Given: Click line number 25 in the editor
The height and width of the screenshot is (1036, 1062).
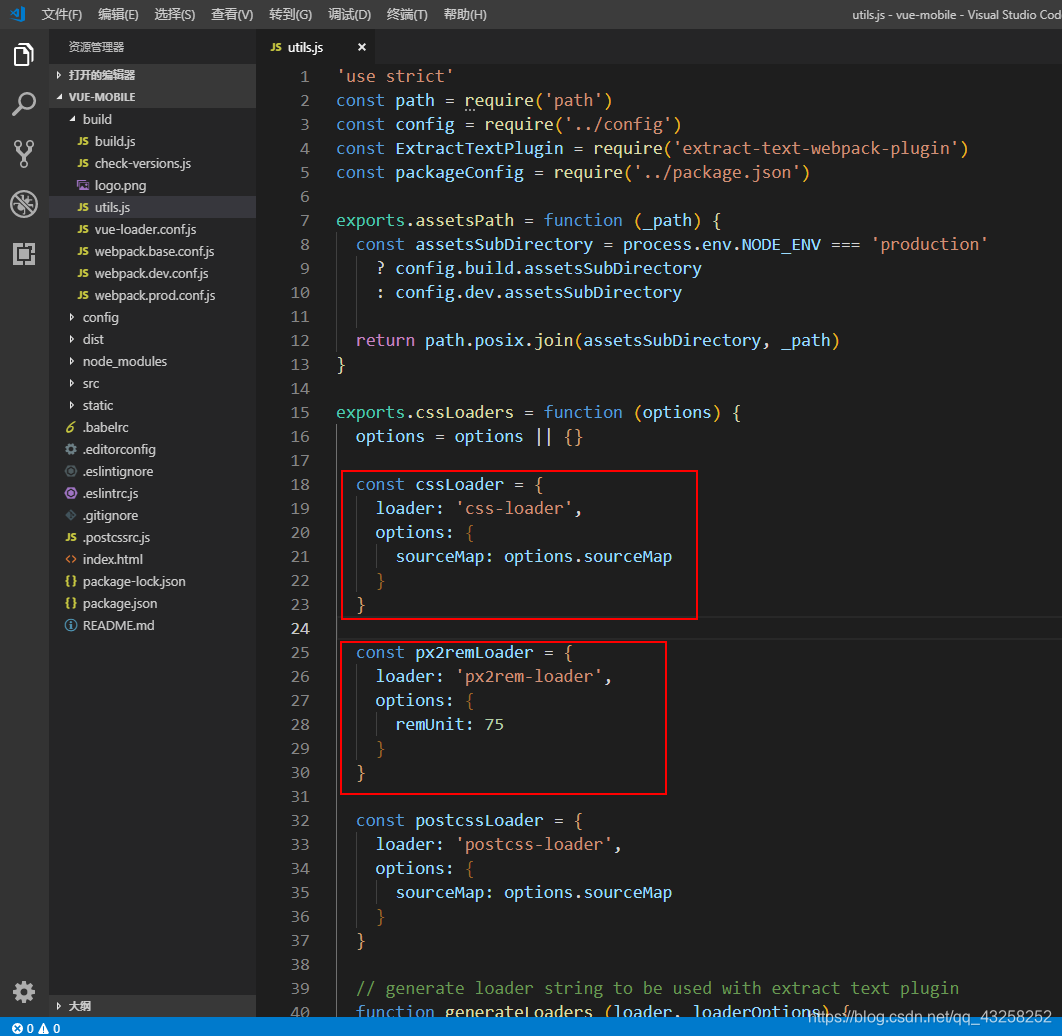Looking at the screenshot, I should click(x=300, y=652).
